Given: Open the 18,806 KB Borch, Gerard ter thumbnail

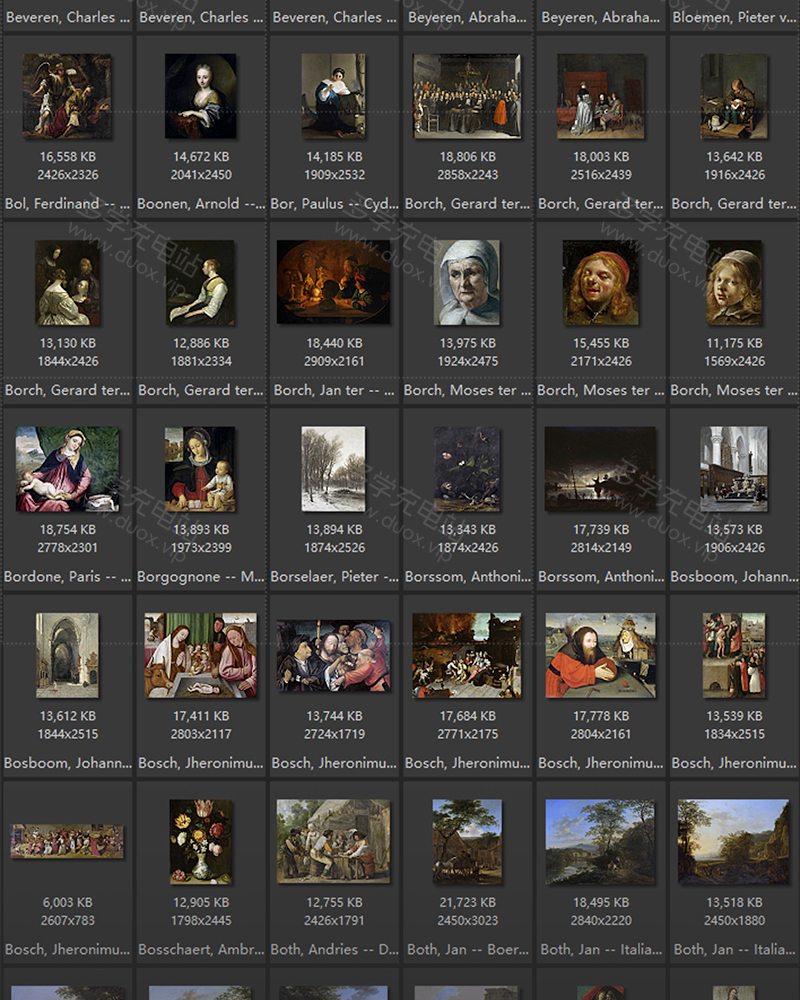Looking at the screenshot, I should (467, 96).
